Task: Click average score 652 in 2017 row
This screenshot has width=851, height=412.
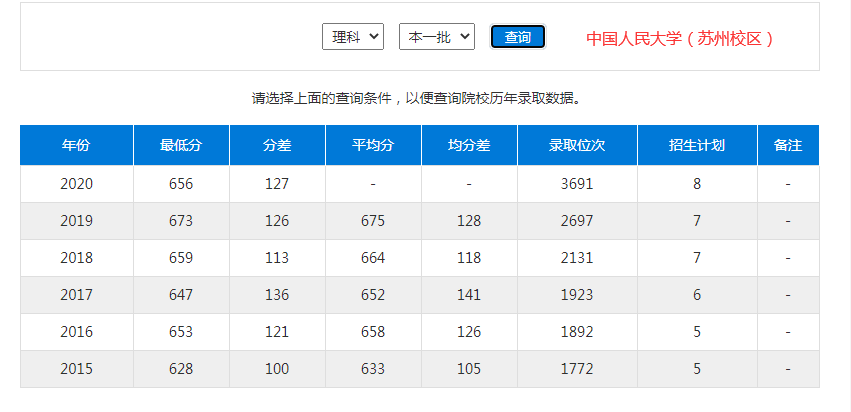Action: (373, 295)
